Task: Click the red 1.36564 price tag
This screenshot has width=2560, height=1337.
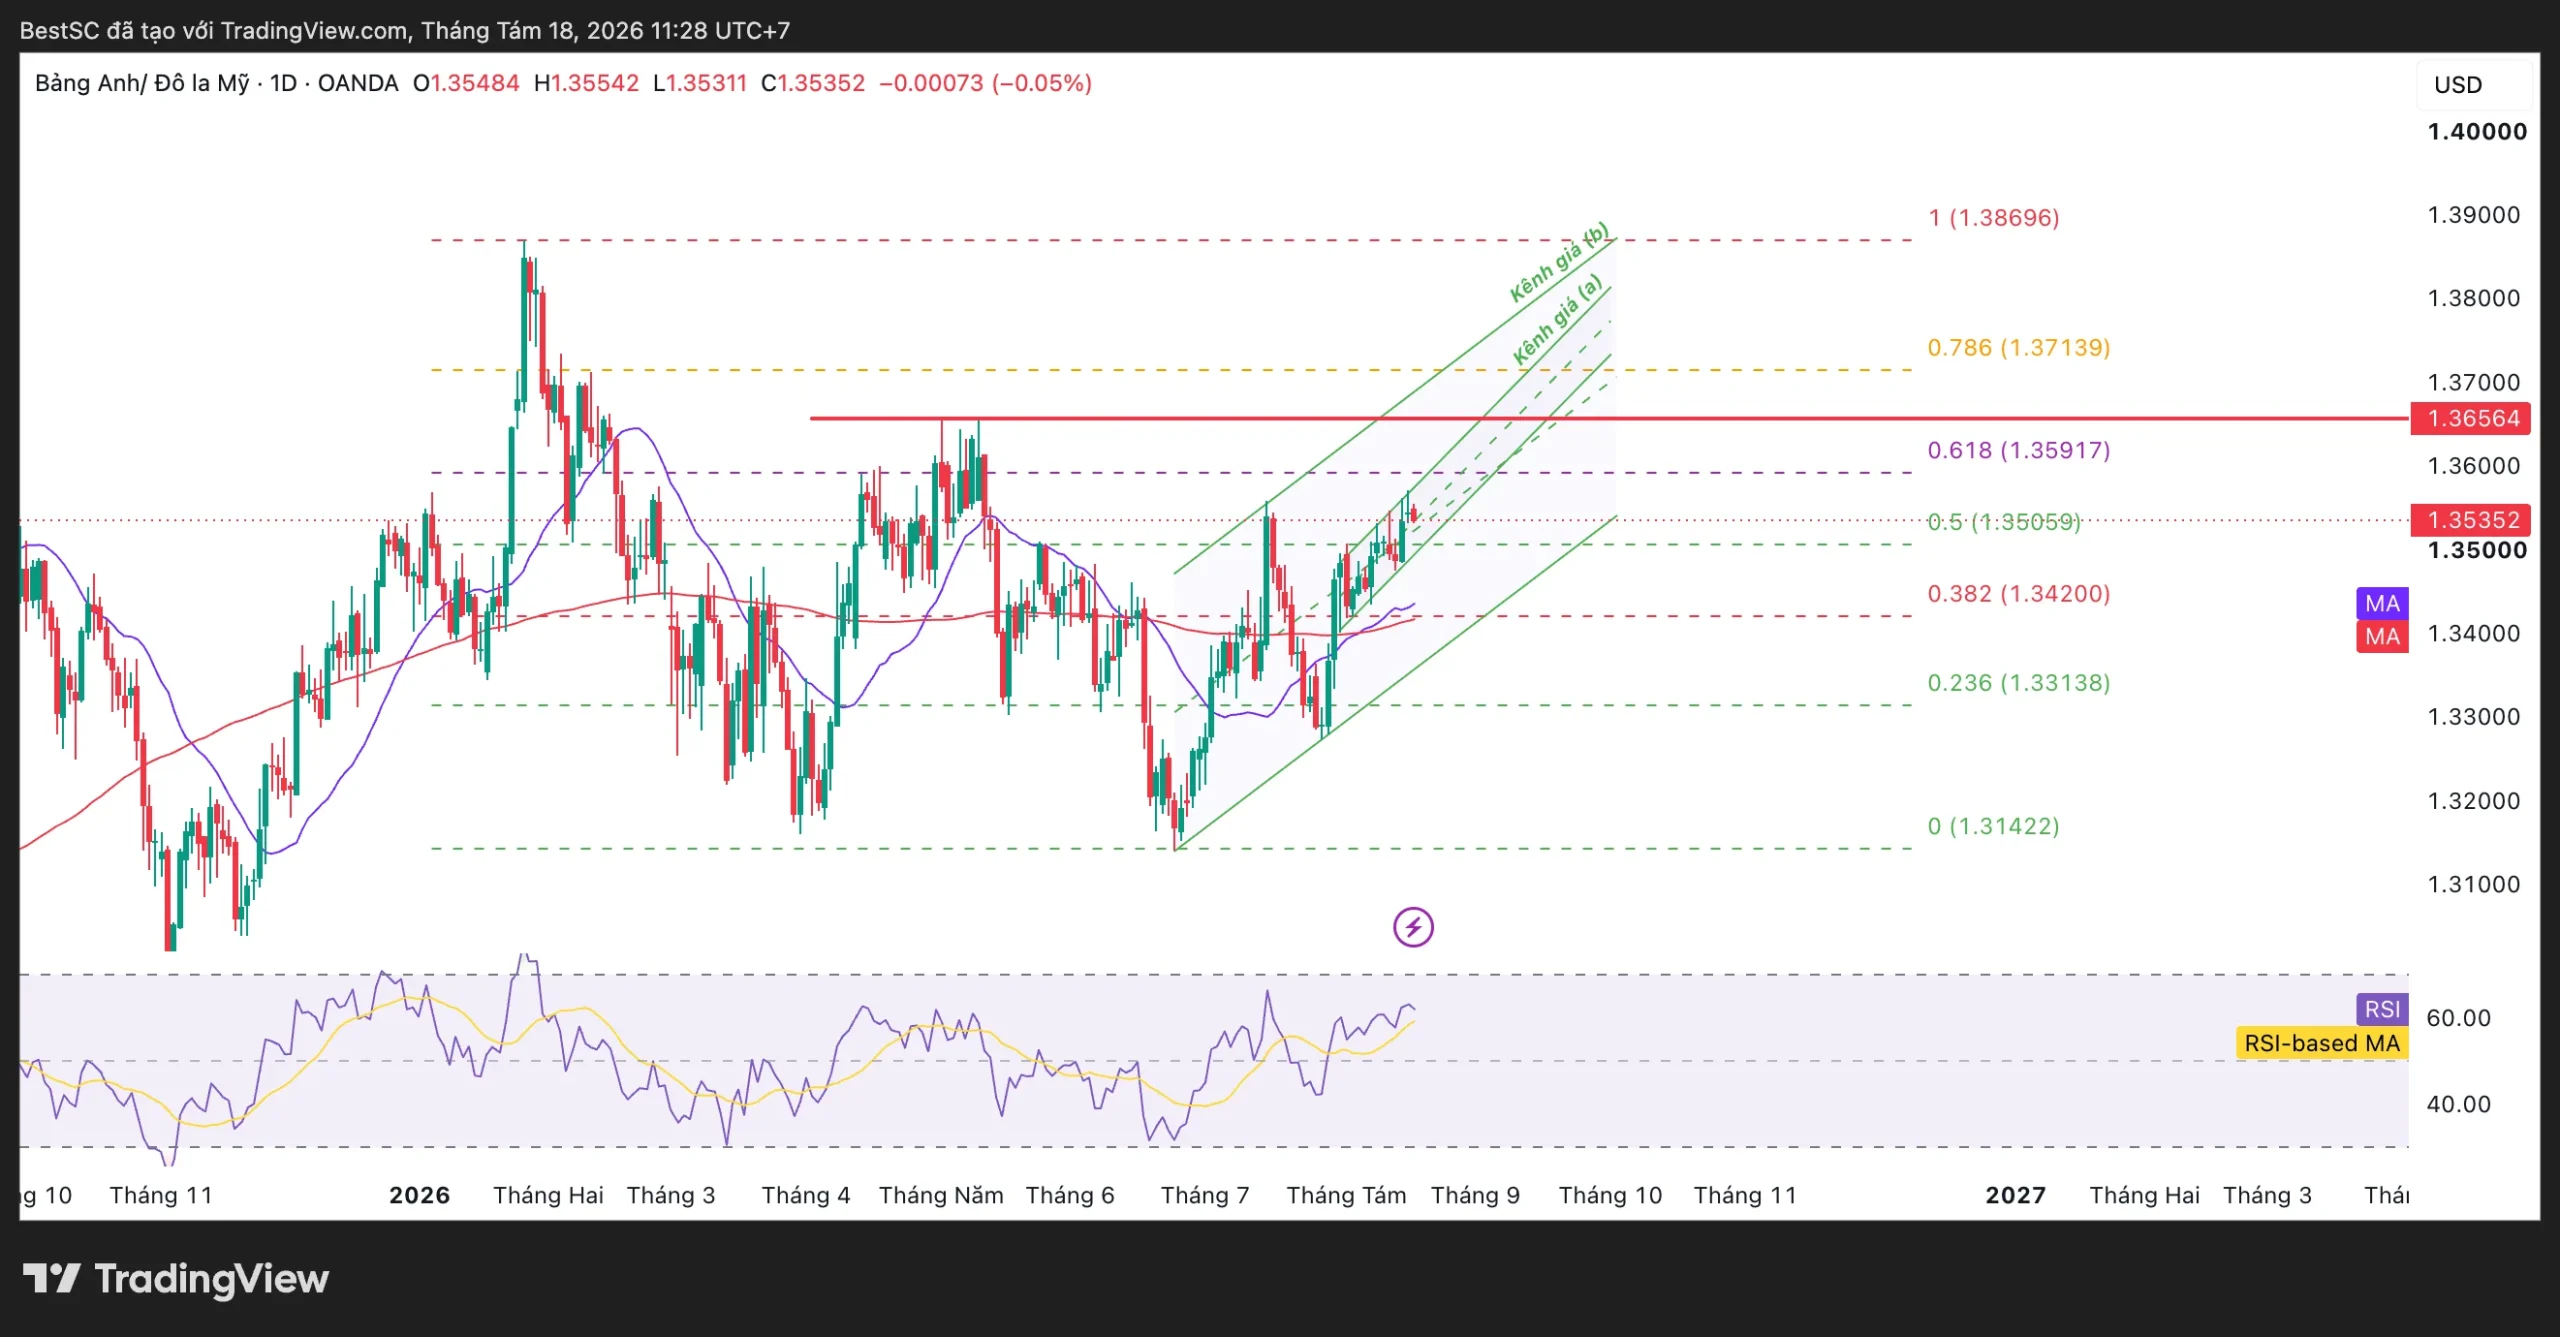Action: (x=2471, y=418)
